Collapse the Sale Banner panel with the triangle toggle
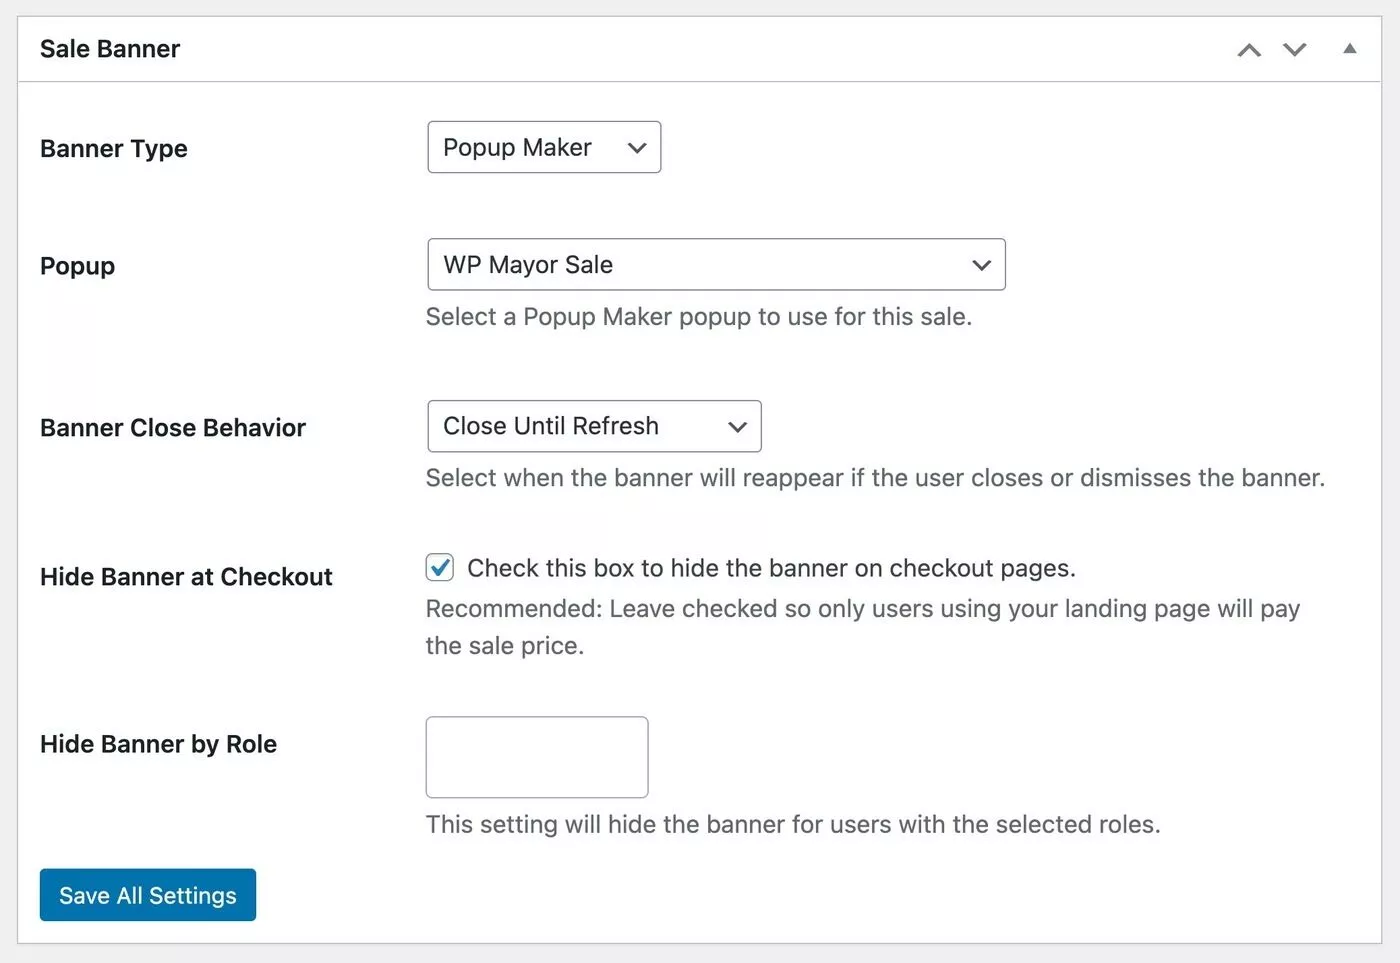 [1350, 48]
